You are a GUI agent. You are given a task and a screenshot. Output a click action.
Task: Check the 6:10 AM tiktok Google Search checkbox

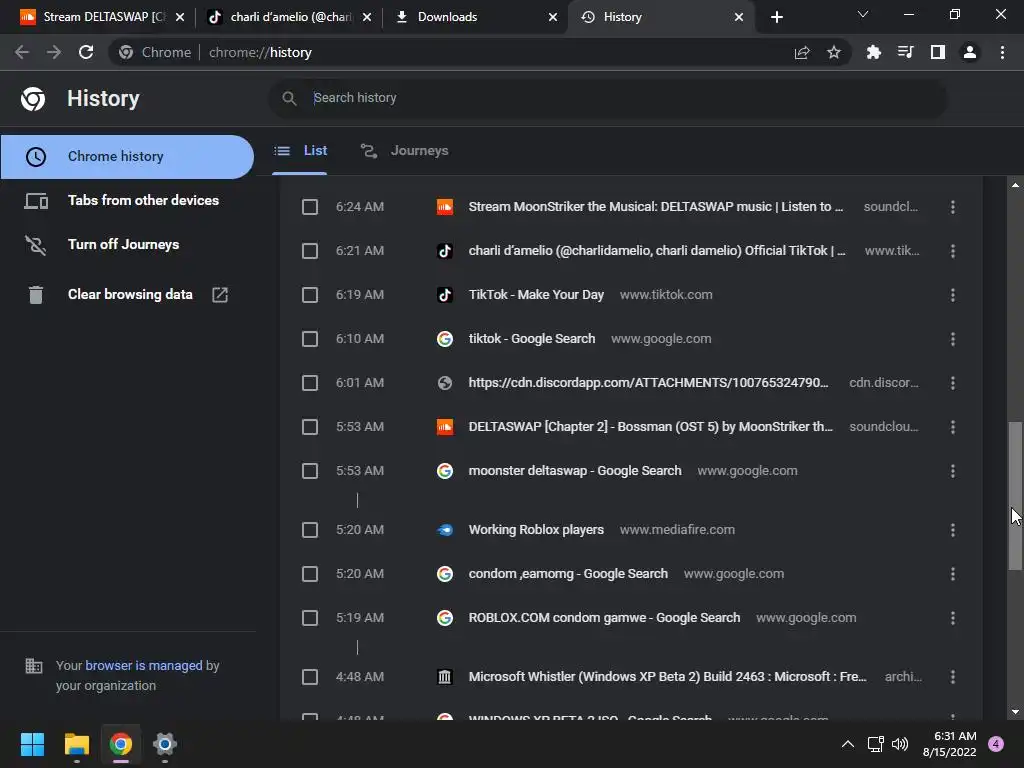(310, 339)
